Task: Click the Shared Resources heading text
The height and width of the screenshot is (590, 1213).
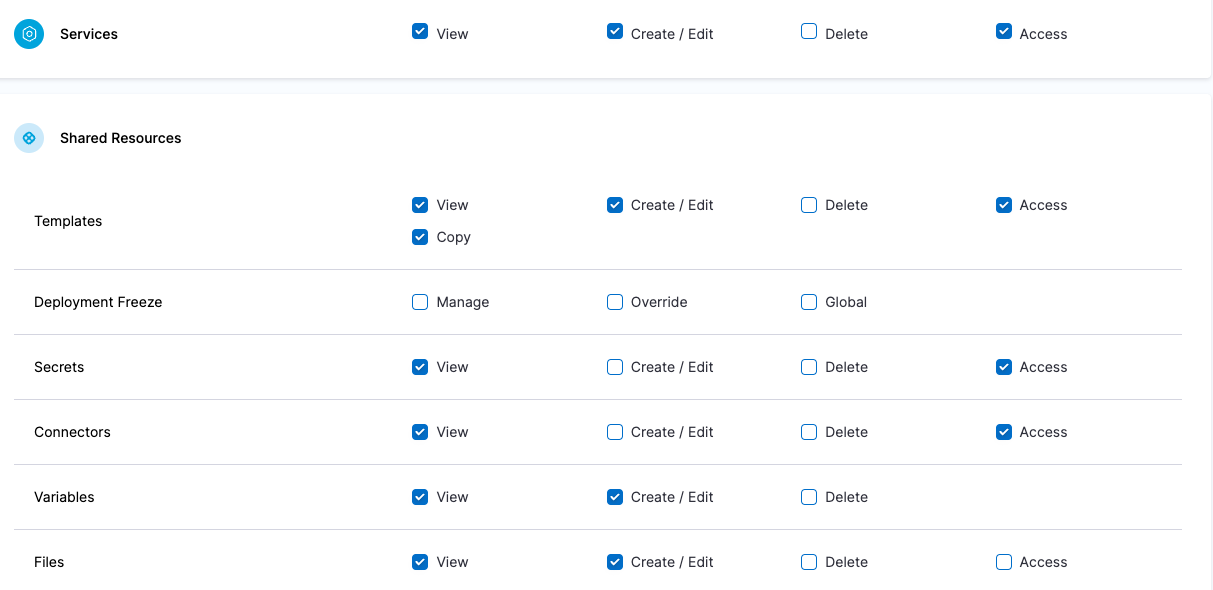Action: coord(120,138)
